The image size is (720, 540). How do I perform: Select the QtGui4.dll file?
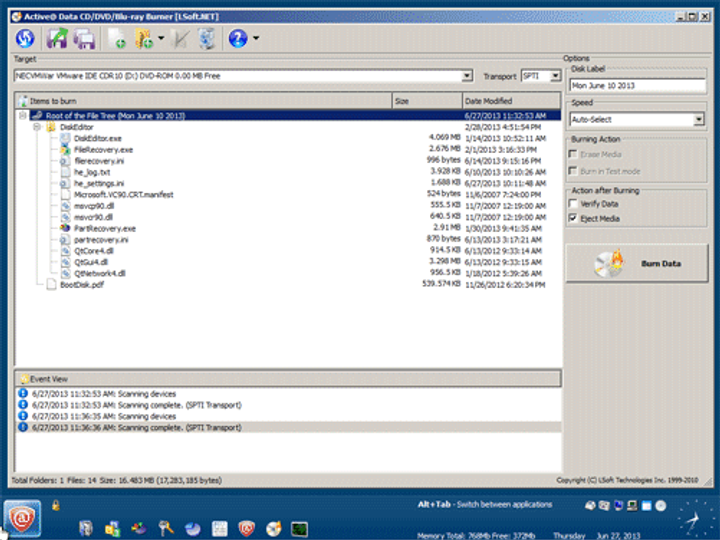91,262
